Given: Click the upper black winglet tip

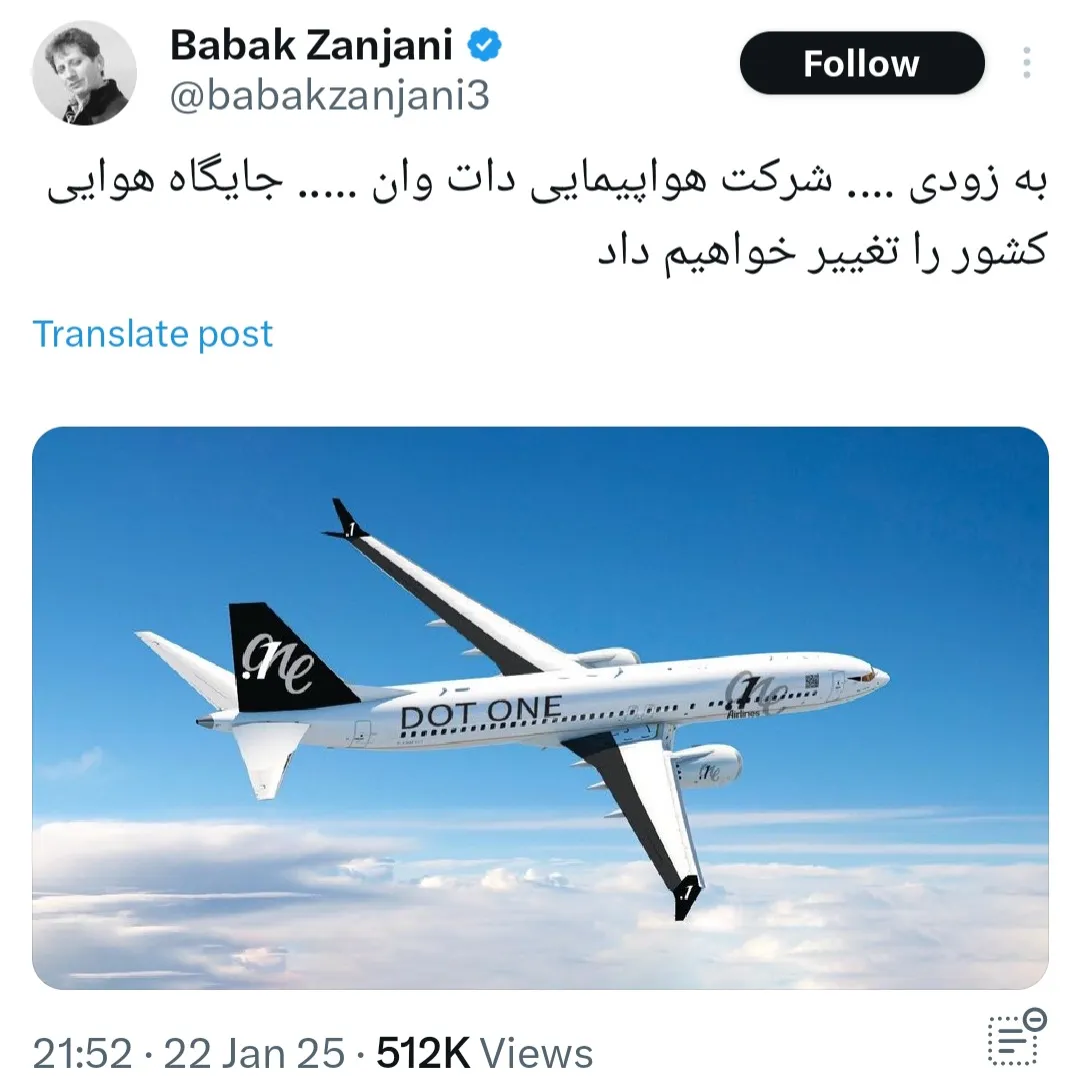Looking at the screenshot, I should [345, 519].
